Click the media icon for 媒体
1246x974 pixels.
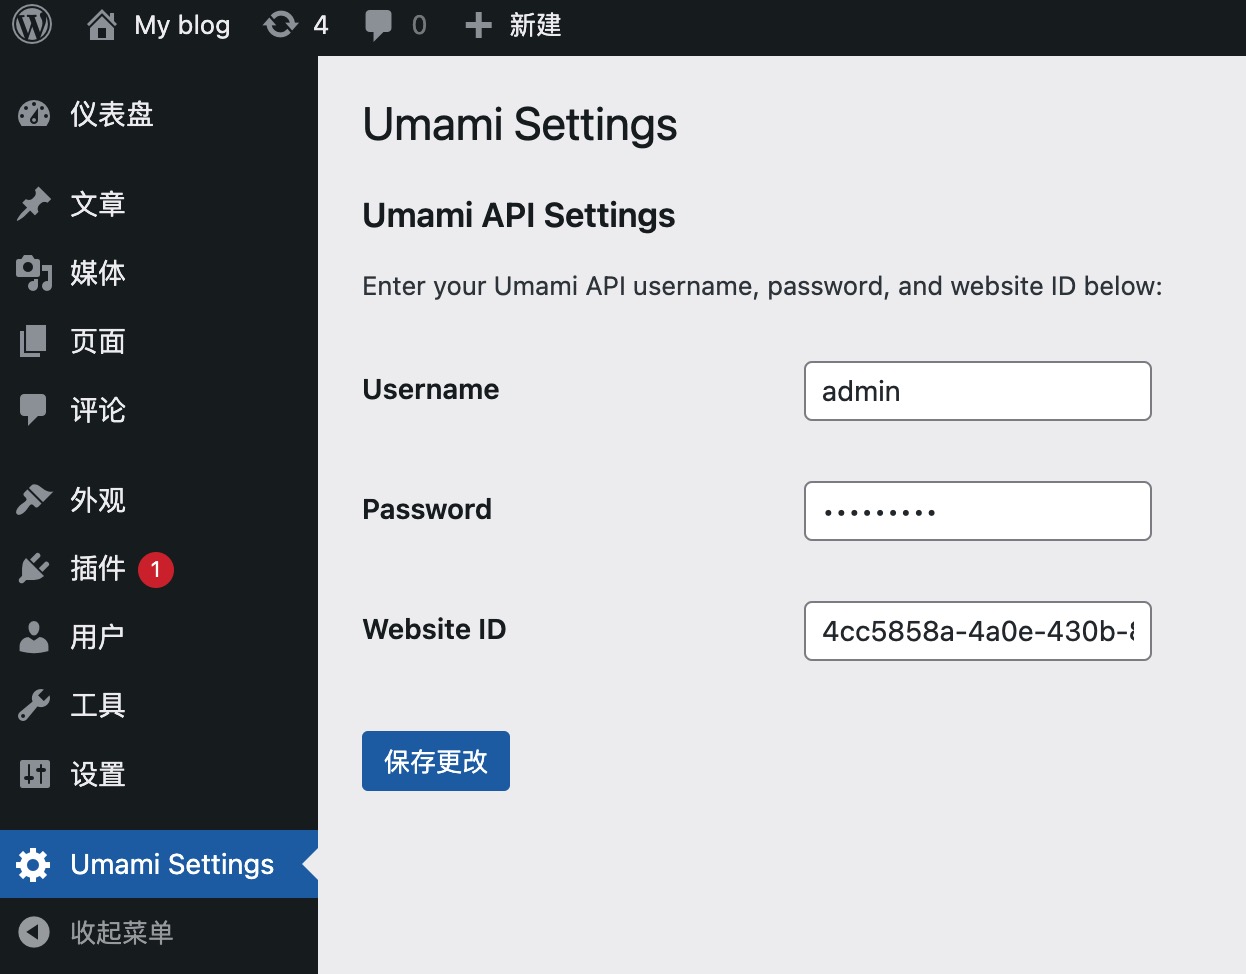[x=34, y=272]
